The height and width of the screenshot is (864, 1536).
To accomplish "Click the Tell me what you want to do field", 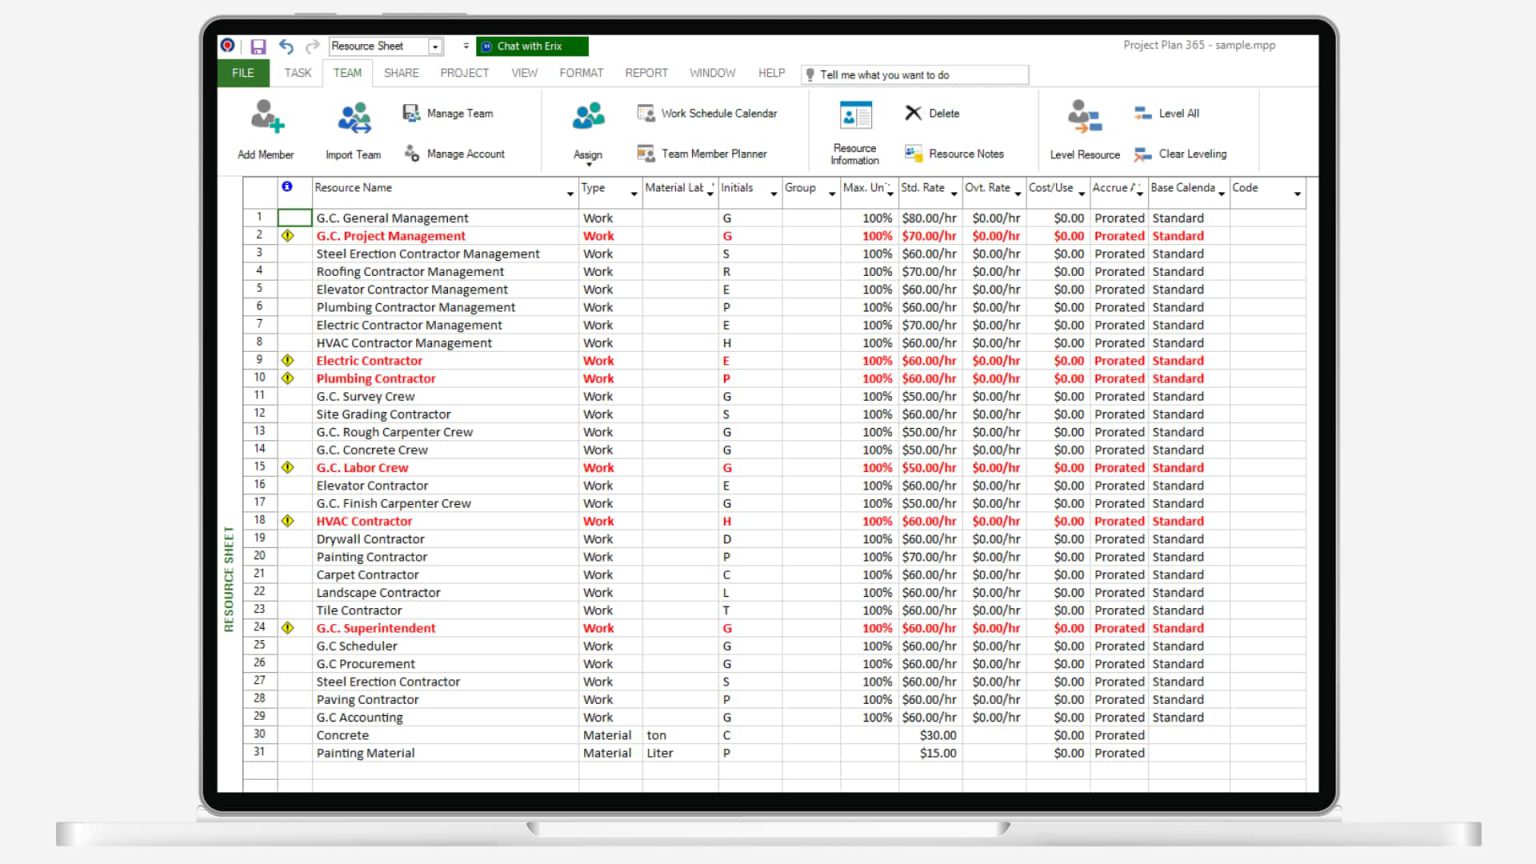I will tap(913, 74).
